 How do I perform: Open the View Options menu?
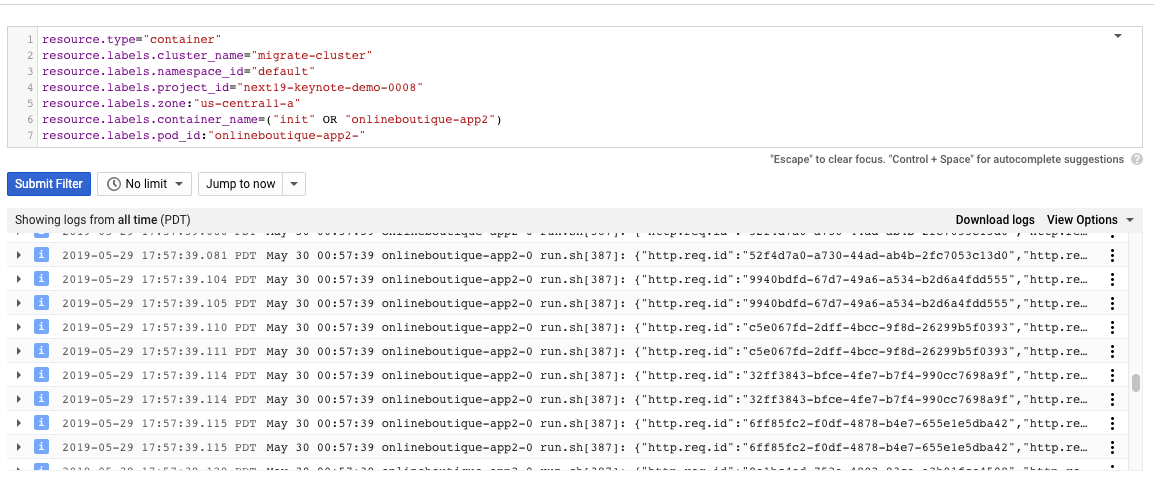click(1090, 220)
